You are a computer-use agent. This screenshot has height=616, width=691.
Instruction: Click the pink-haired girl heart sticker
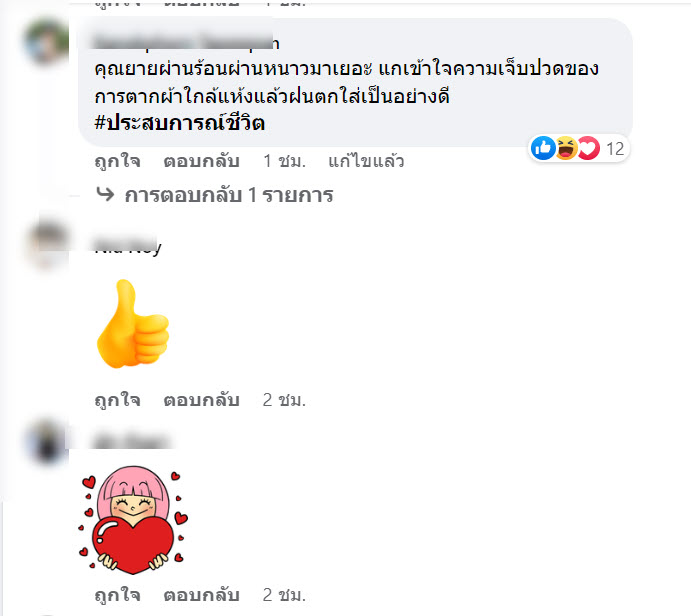[134, 520]
